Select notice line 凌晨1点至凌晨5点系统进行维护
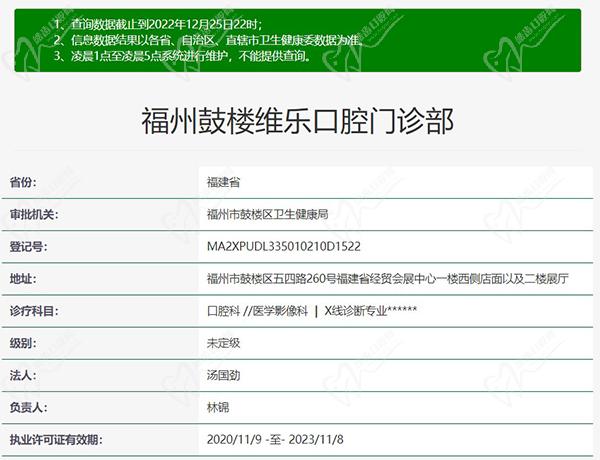Viewport: 600px width, 460px height. [x=182, y=56]
